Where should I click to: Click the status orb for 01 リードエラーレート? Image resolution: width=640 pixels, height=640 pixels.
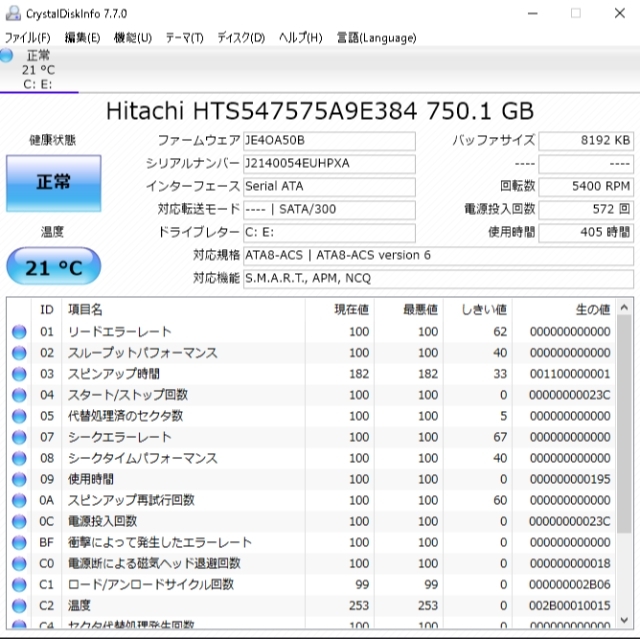point(19,332)
